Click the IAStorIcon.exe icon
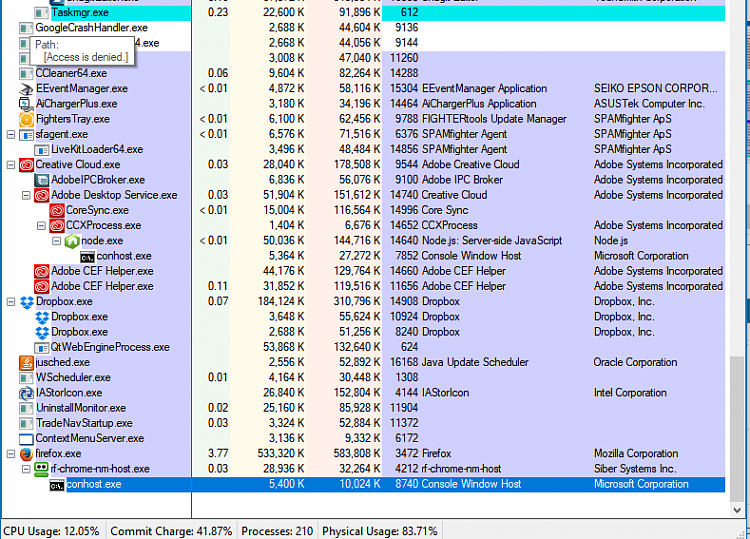This screenshot has width=750, height=539. (x=26, y=393)
